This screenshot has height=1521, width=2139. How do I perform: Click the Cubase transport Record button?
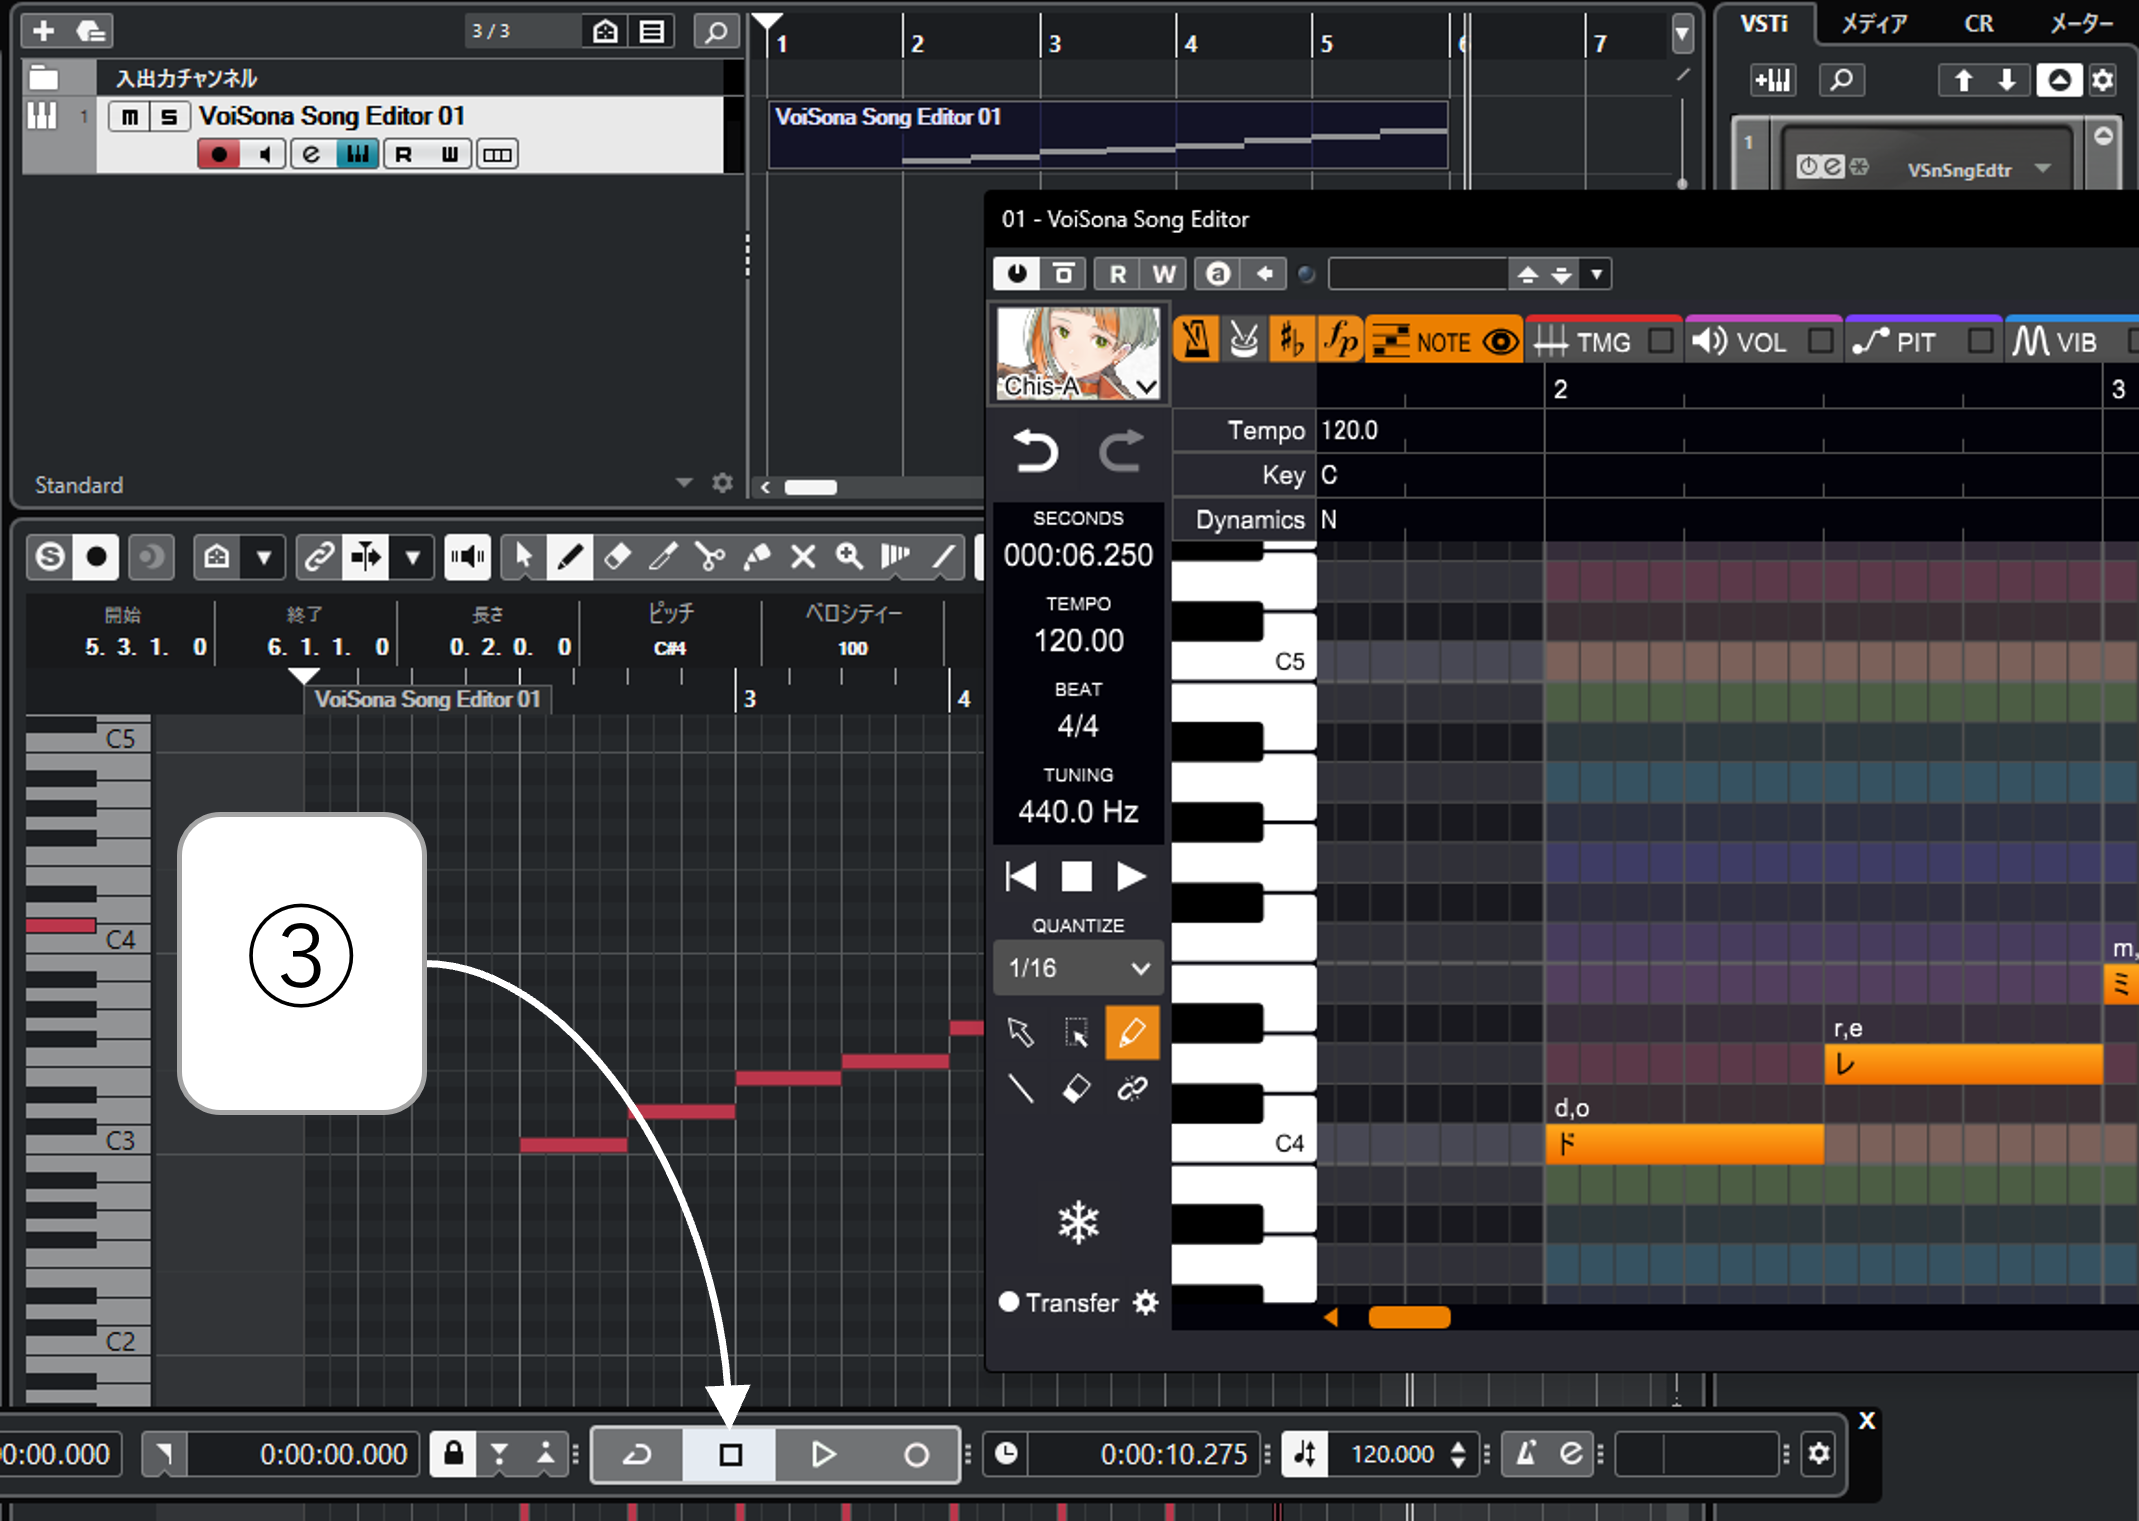tap(916, 1454)
